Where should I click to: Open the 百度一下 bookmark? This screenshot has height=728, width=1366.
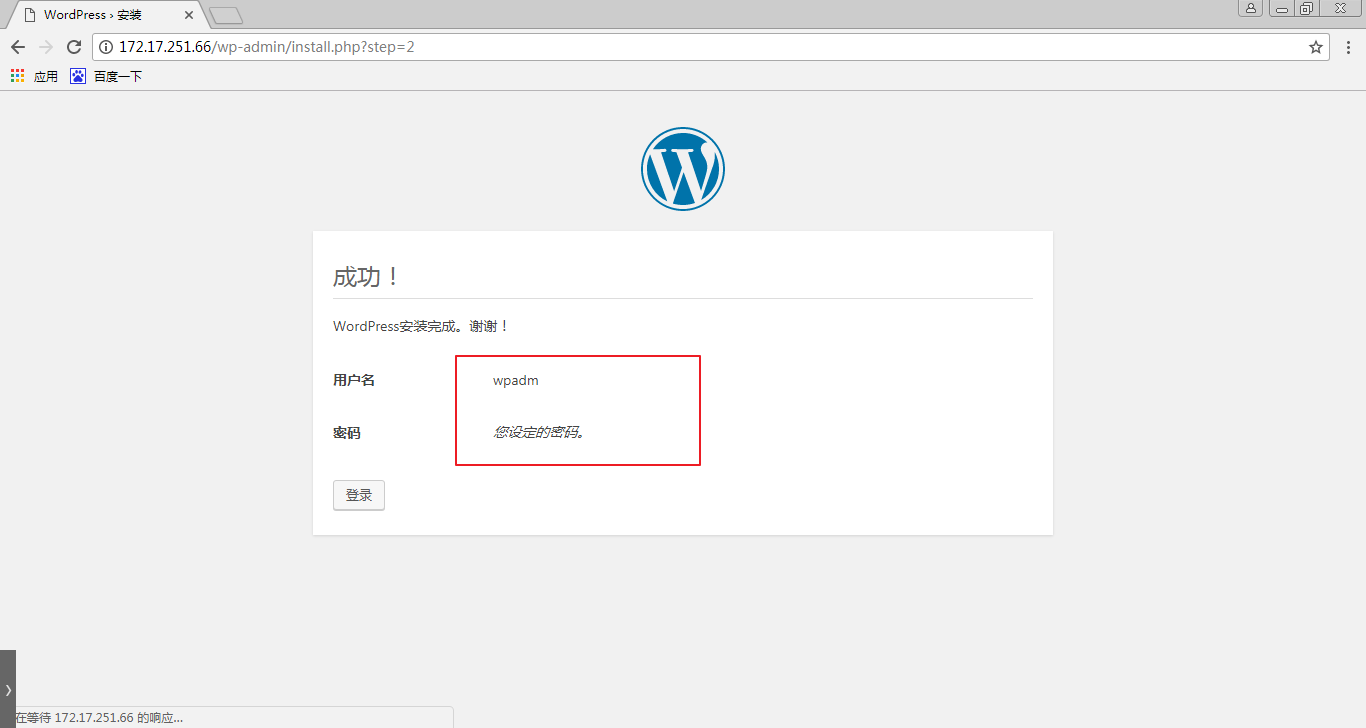(x=106, y=76)
